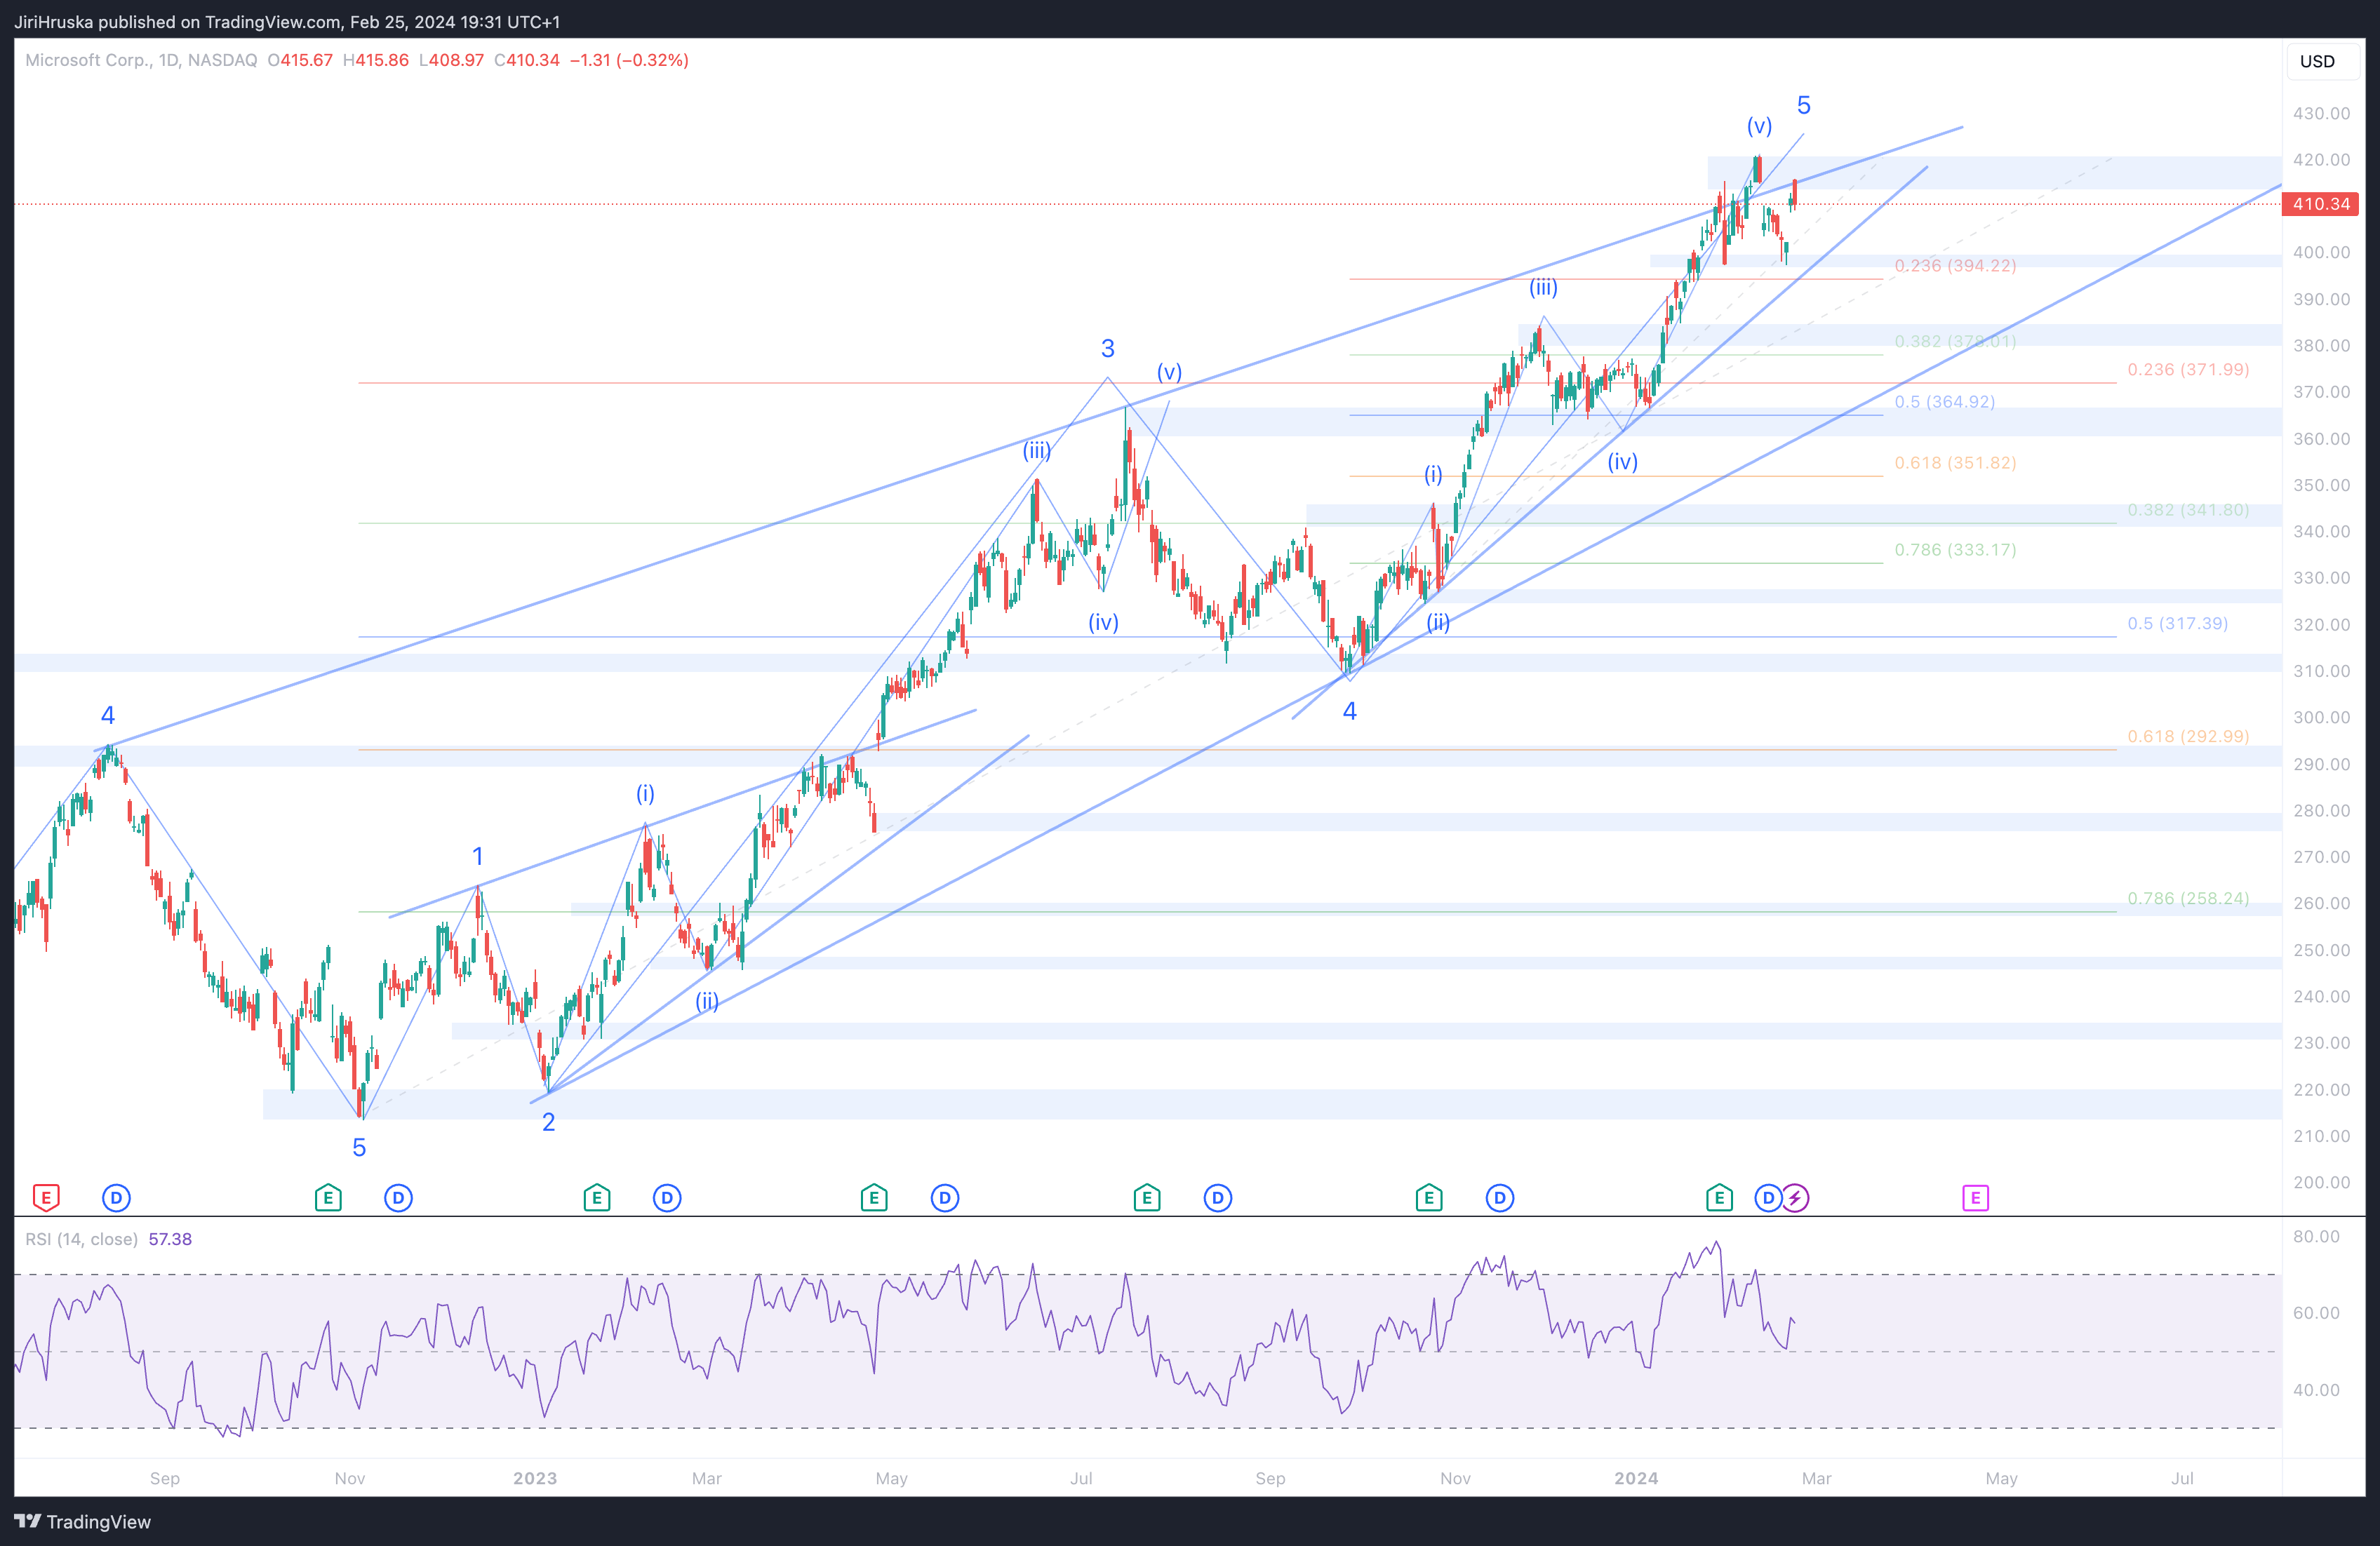
Task: Click the August 2022 dividend D marker
Action: (x=116, y=1197)
